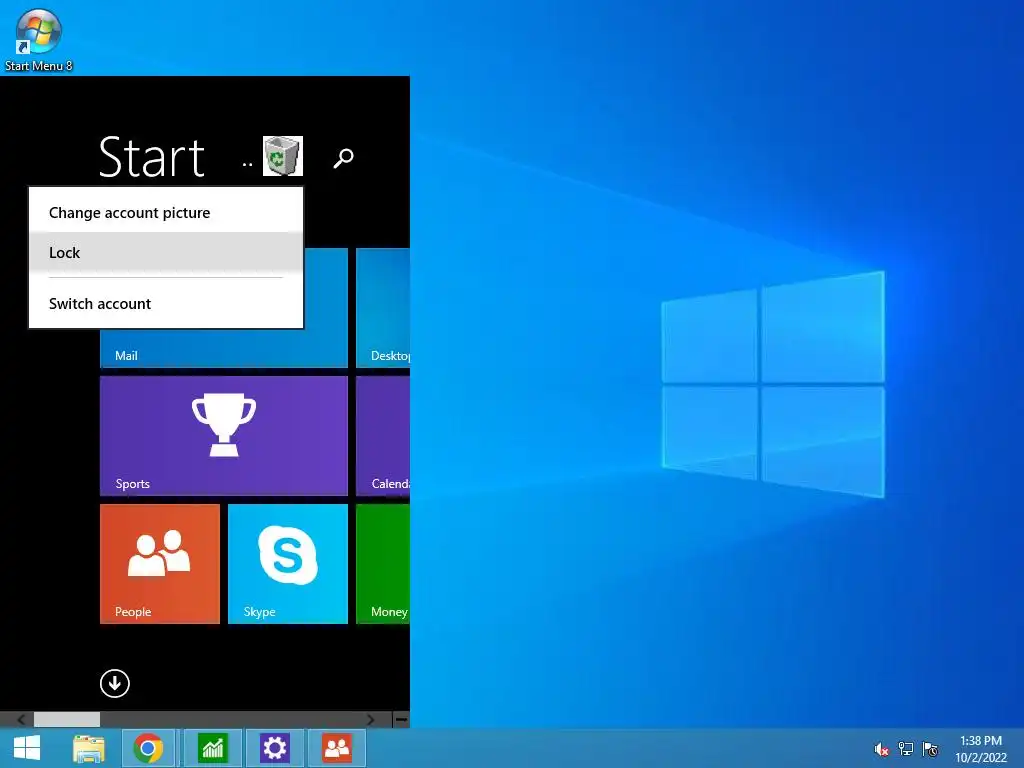
Task: Open the People app on taskbar
Action: click(337, 748)
